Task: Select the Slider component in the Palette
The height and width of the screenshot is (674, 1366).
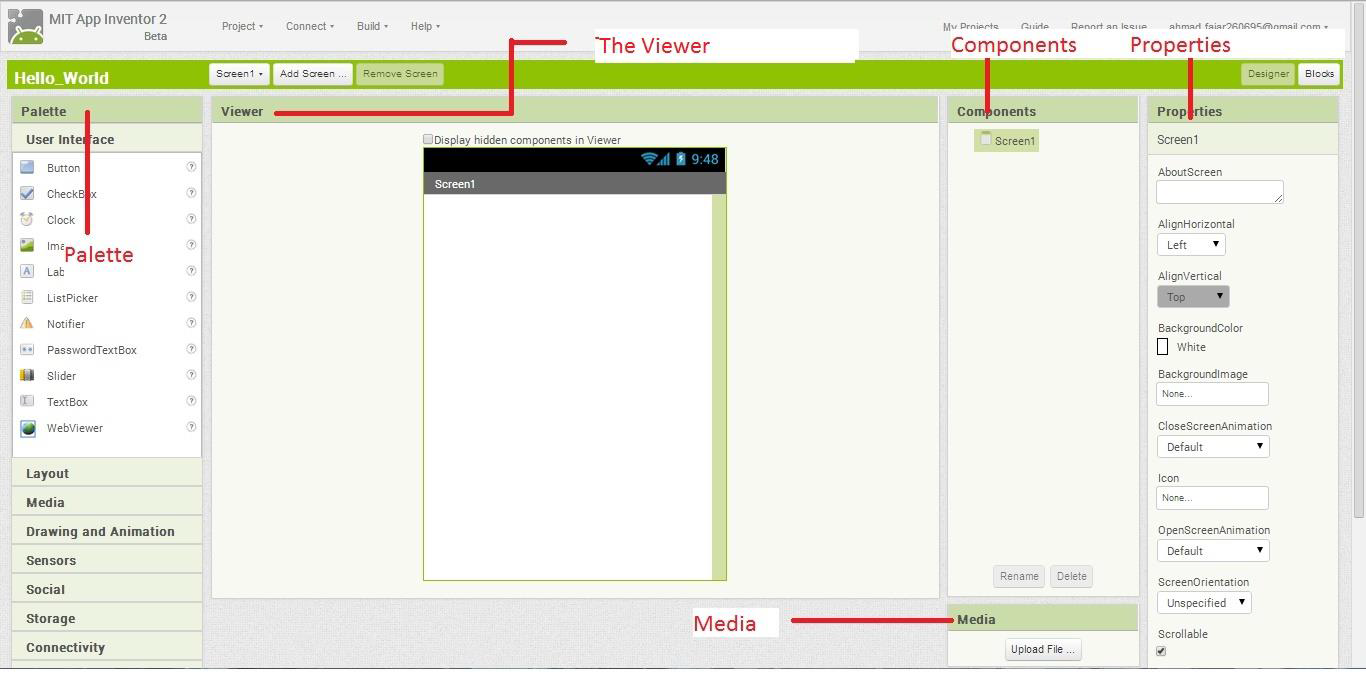Action: tap(61, 375)
